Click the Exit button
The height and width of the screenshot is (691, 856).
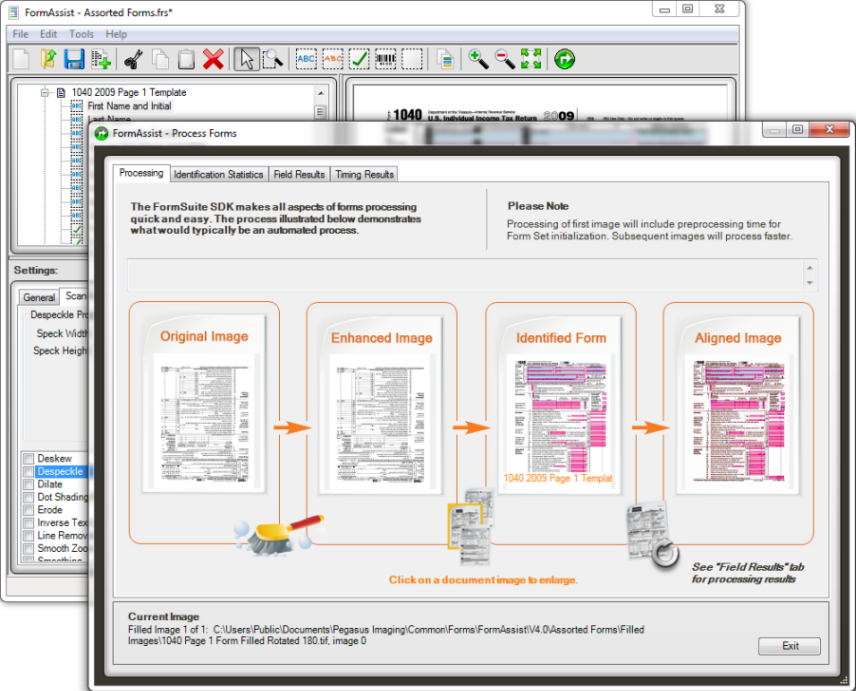789,646
